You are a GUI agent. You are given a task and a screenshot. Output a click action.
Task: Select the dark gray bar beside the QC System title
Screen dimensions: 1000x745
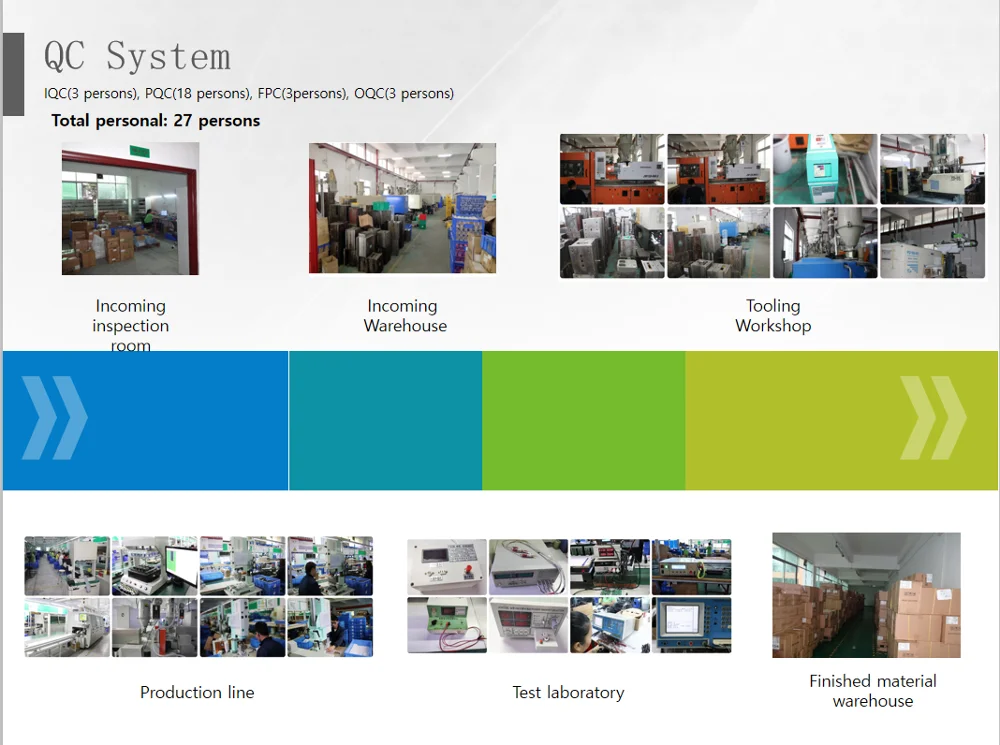point(13,74)
